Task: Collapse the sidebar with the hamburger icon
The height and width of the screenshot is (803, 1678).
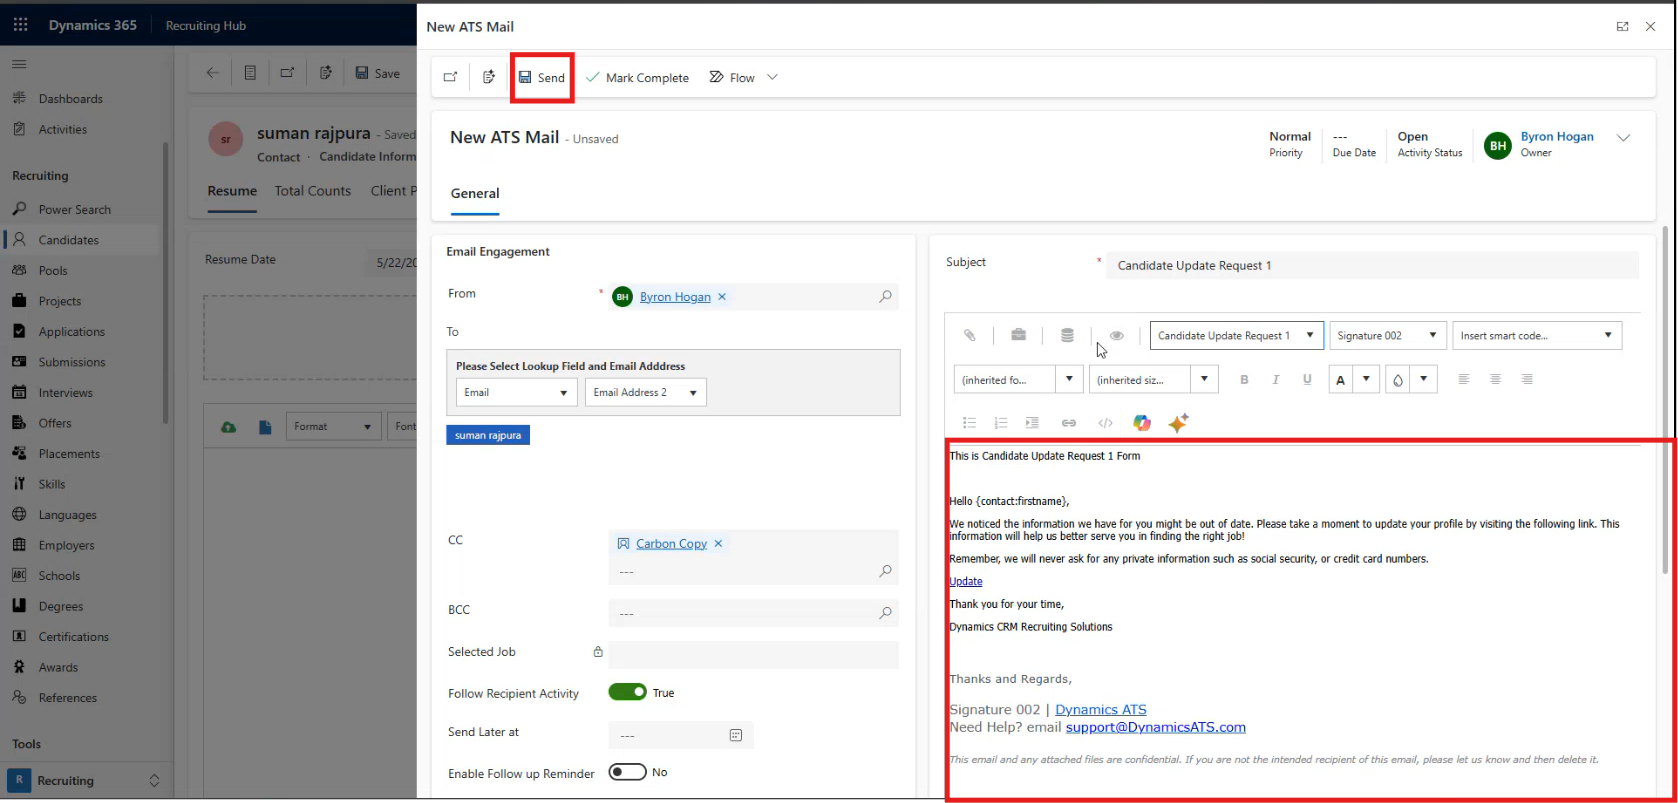Action: click(x=19, y=64)
